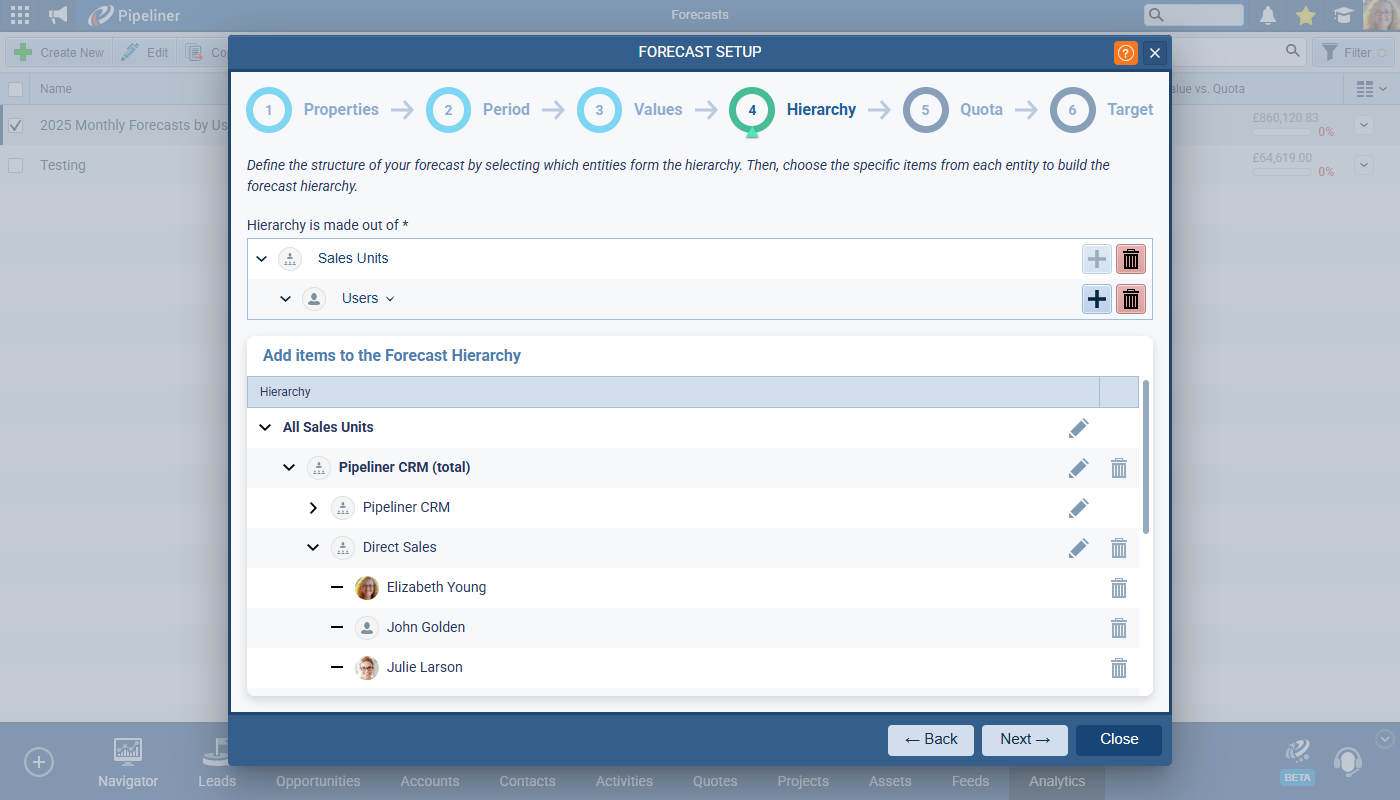The height and width of the screenshot is (800, 1400).
Task: Open the Users entity dropdown
Action: click(x=390, y=299)
